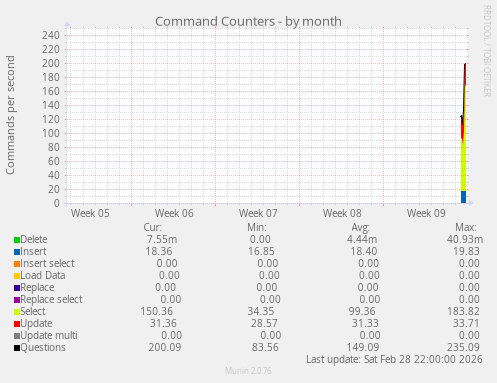This screenshot has width=497, height=383.
Task: Click the 'Week 06' x-axis label
Action: (x=174, y=213)
